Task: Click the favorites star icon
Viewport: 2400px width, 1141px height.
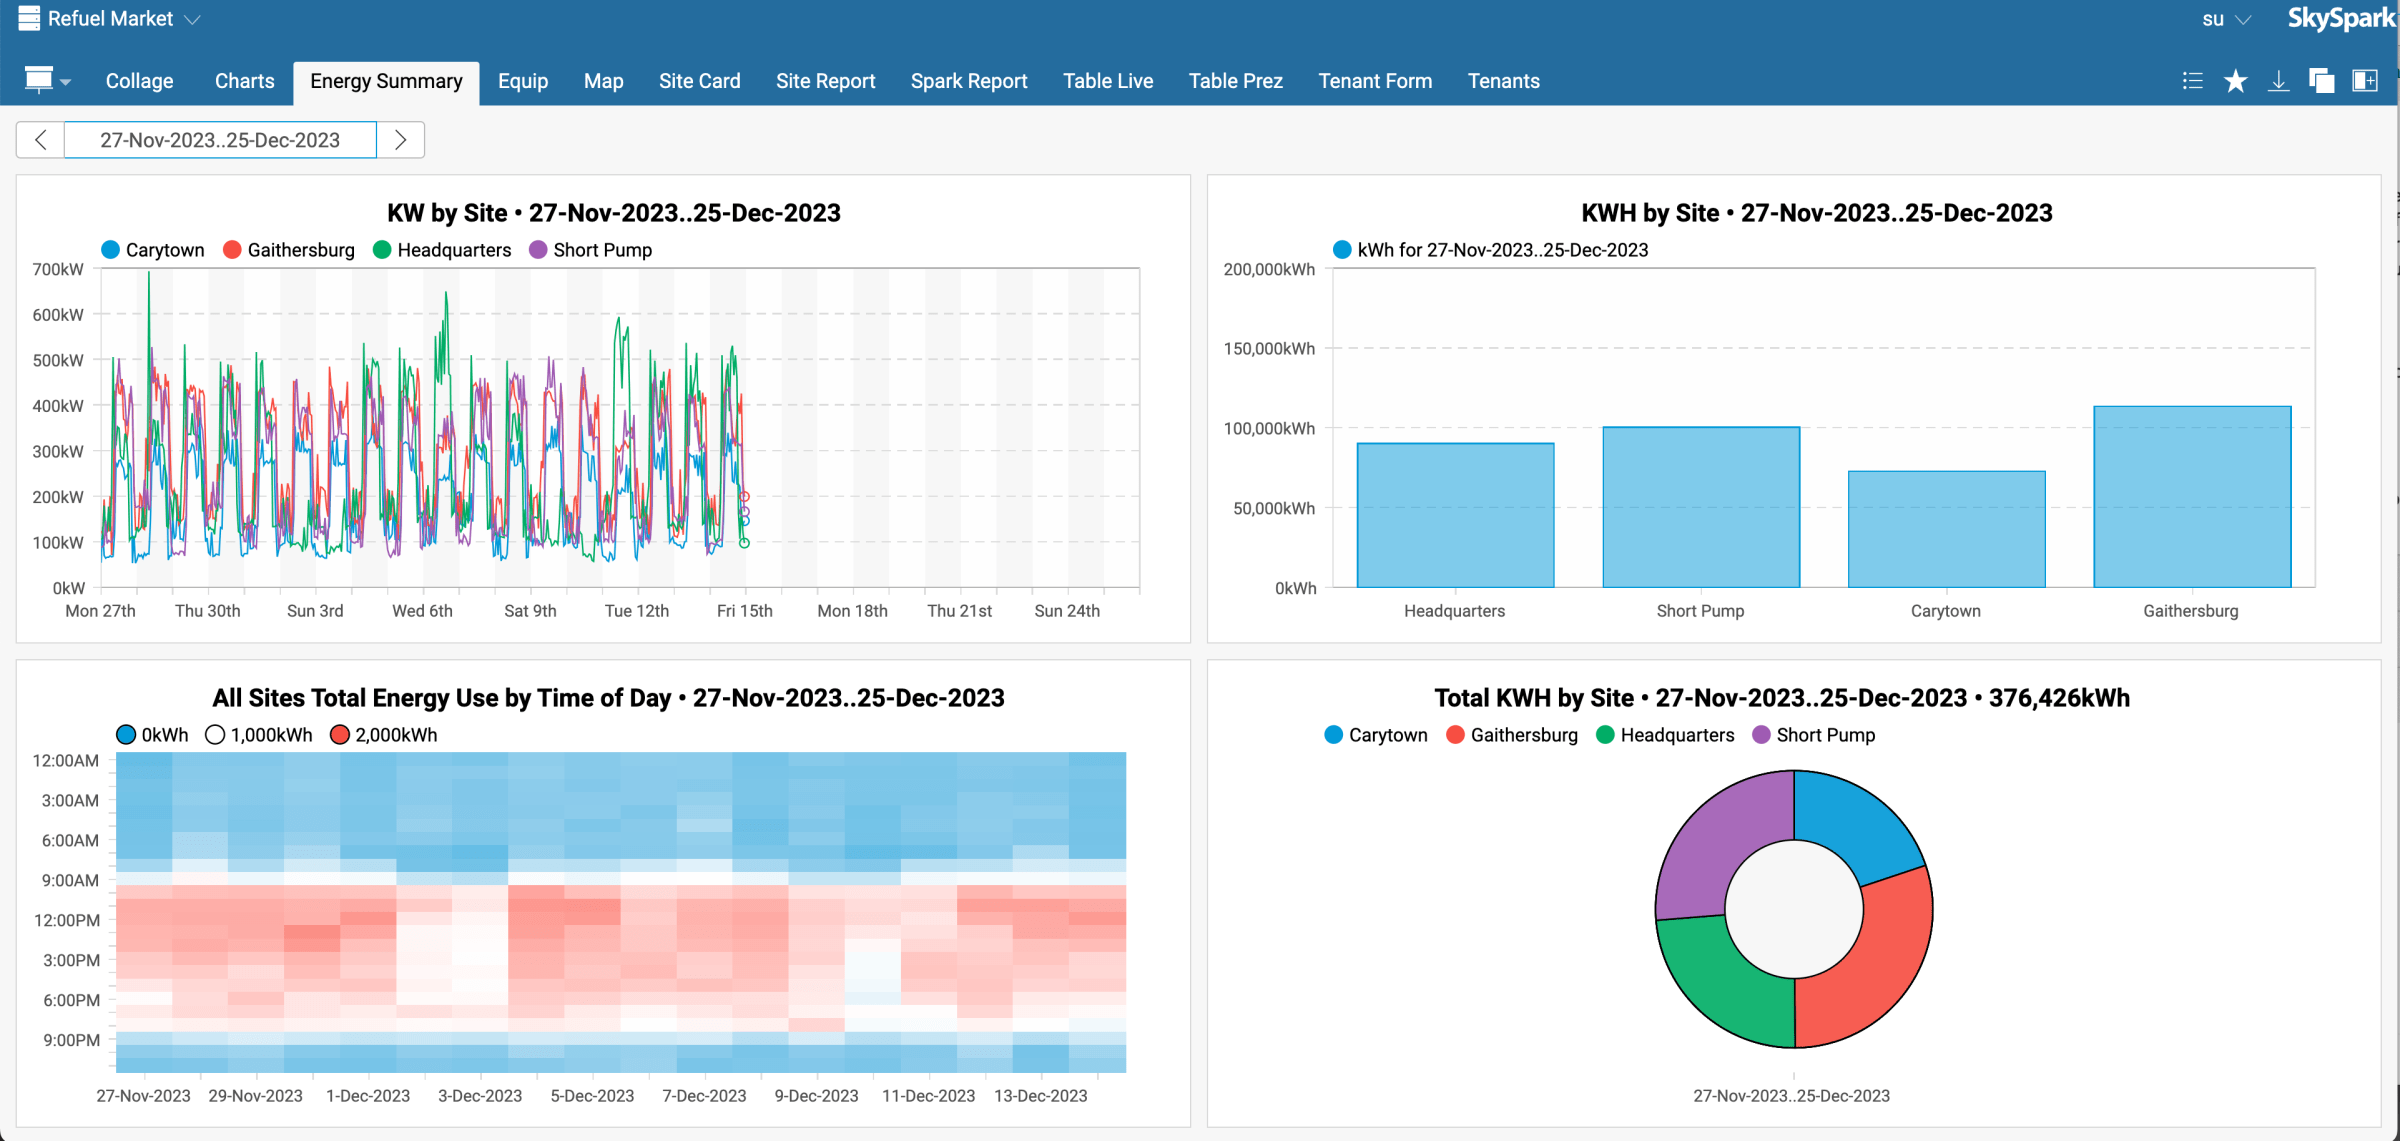Action: (2235, 81)
